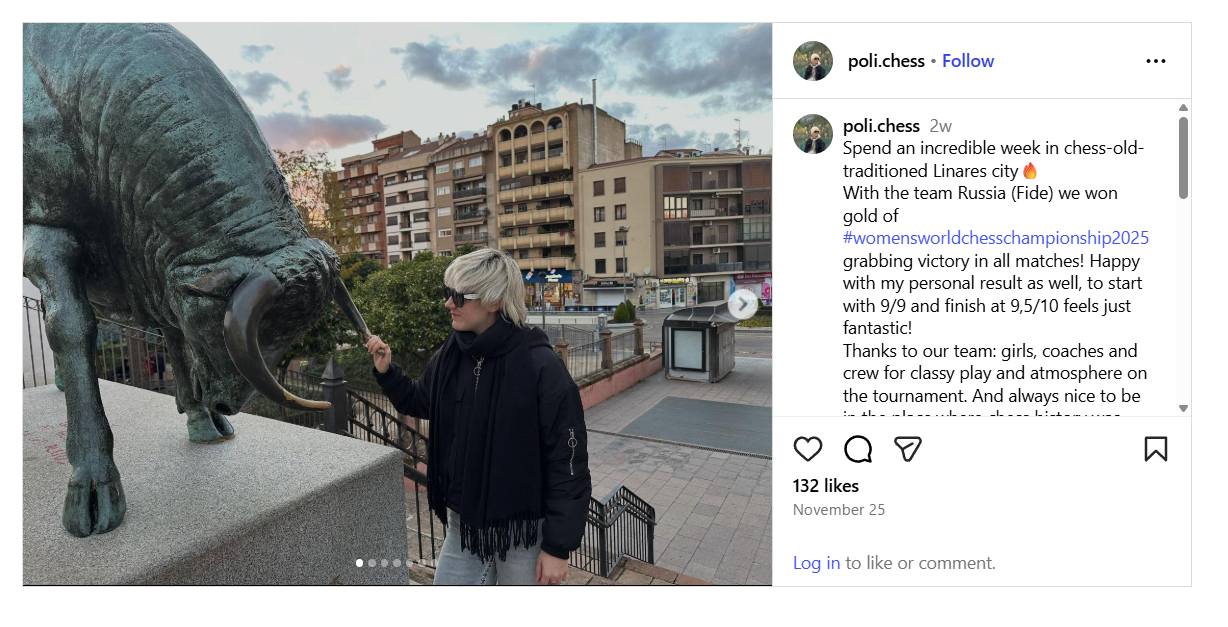
Task: Open poli.chess username in post header
Action: coord(886,61)
